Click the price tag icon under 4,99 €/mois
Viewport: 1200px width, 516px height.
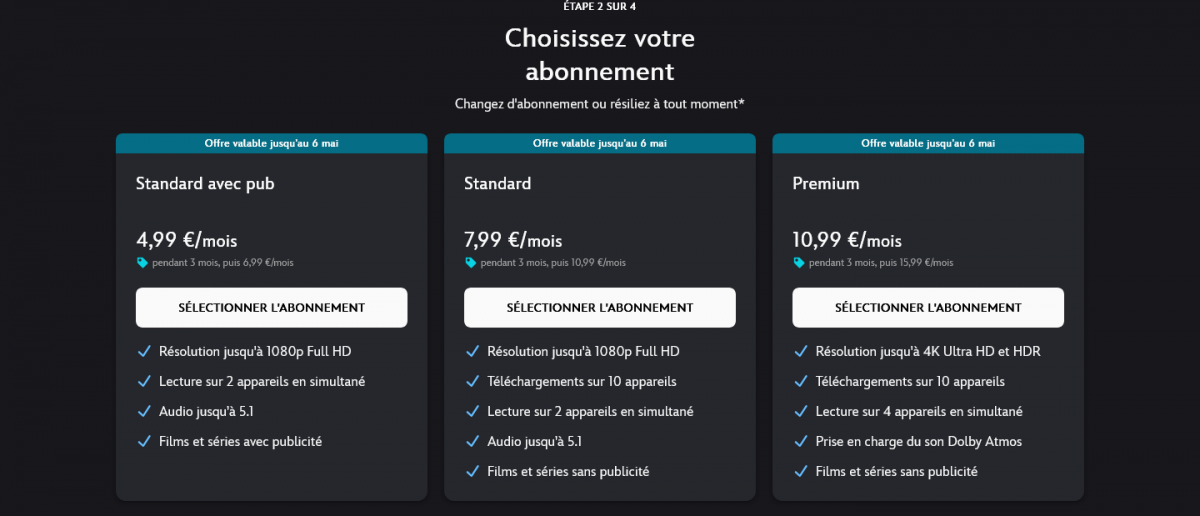tap(142, 263)
